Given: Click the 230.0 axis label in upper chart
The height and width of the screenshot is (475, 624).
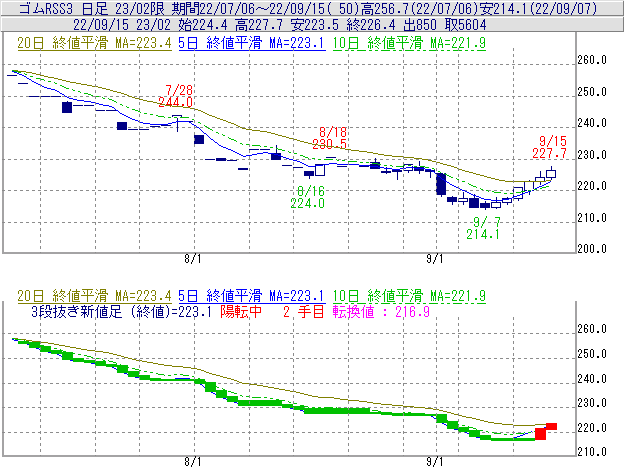Looking at the screenshot, I should pos(592,155).
